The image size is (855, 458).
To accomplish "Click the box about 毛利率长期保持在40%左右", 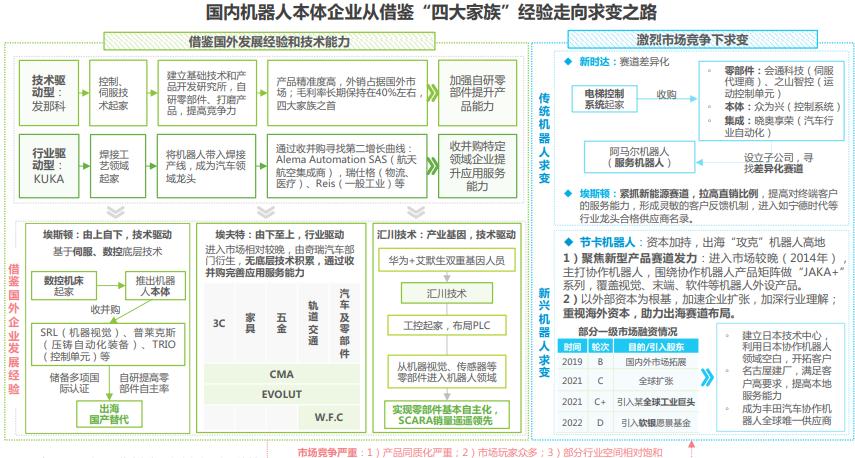I will 347,93.
